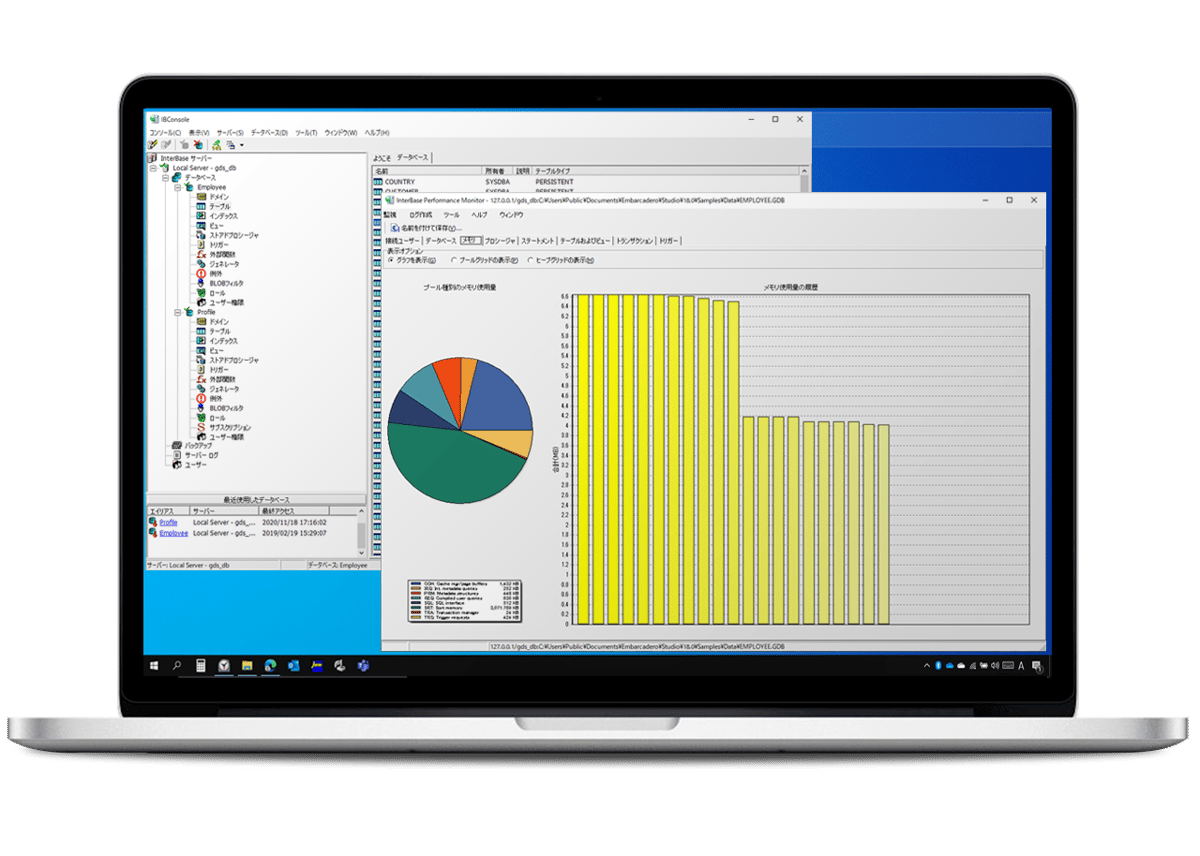This screenshot has width=1200, height=856.
Task: Enable the プールグリッドの表示 option
Action: 453,260
